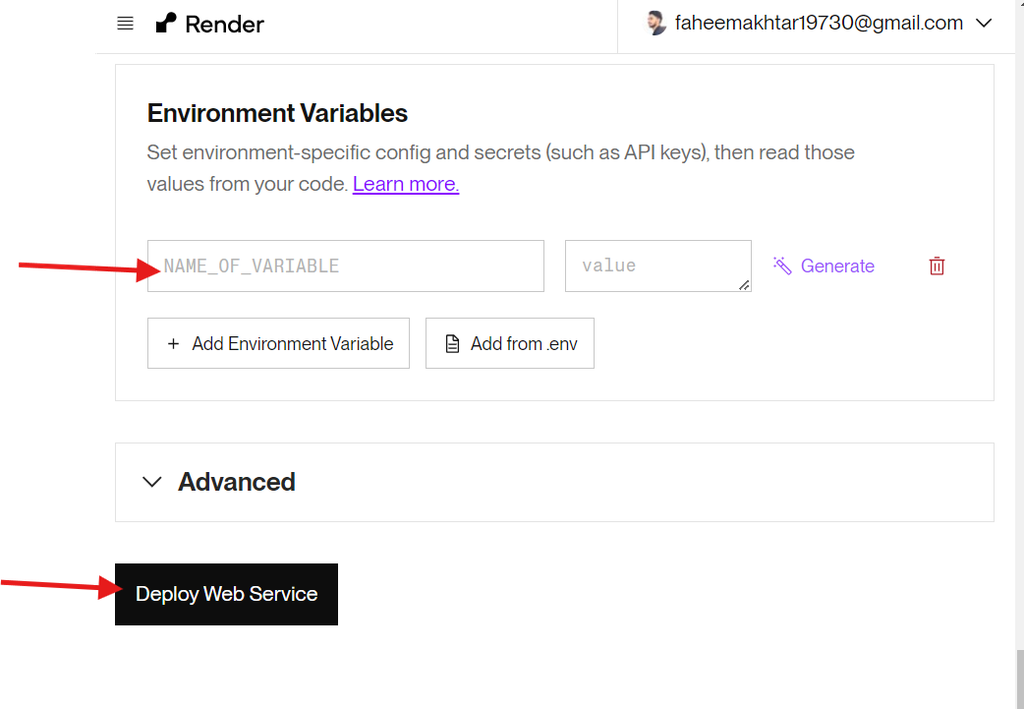
Task: Click the plus icon in Add Environment Variable
Action: click(x=173, y=344)
